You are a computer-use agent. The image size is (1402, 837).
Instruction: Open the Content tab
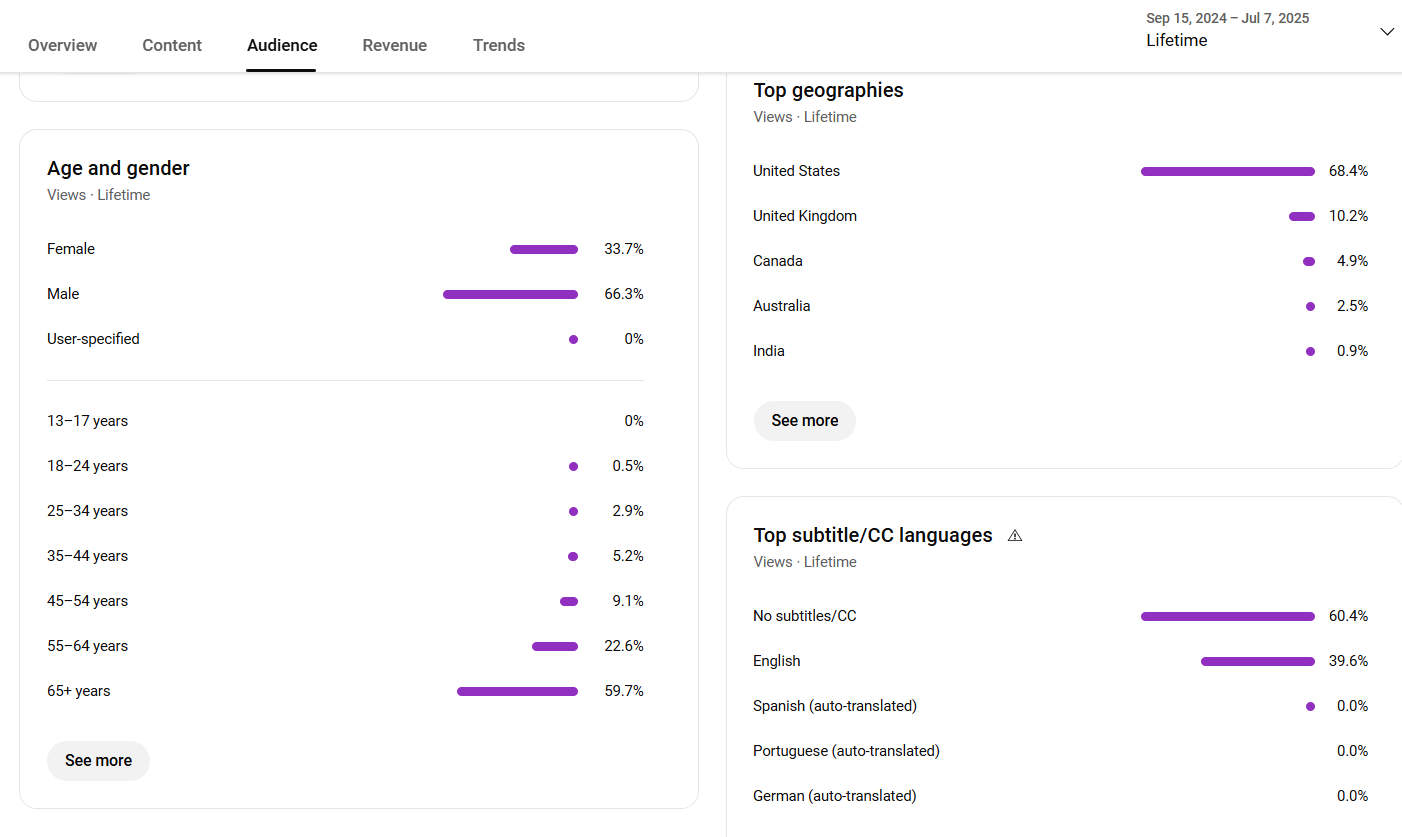[172, 45]
